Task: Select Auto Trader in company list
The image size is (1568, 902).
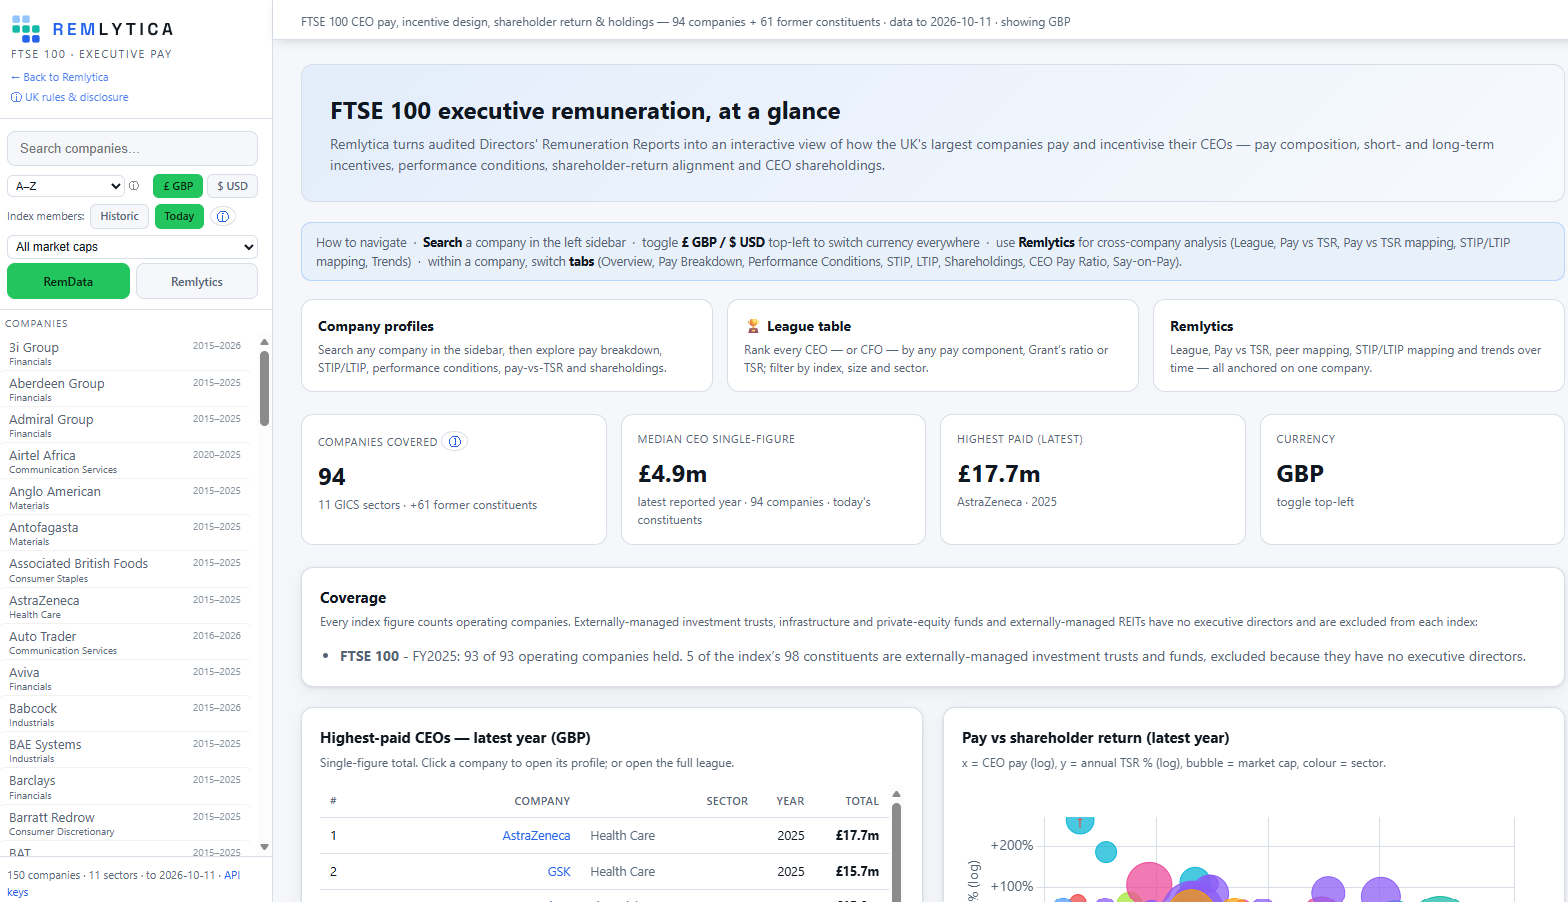Action: (x=127, y=642)
